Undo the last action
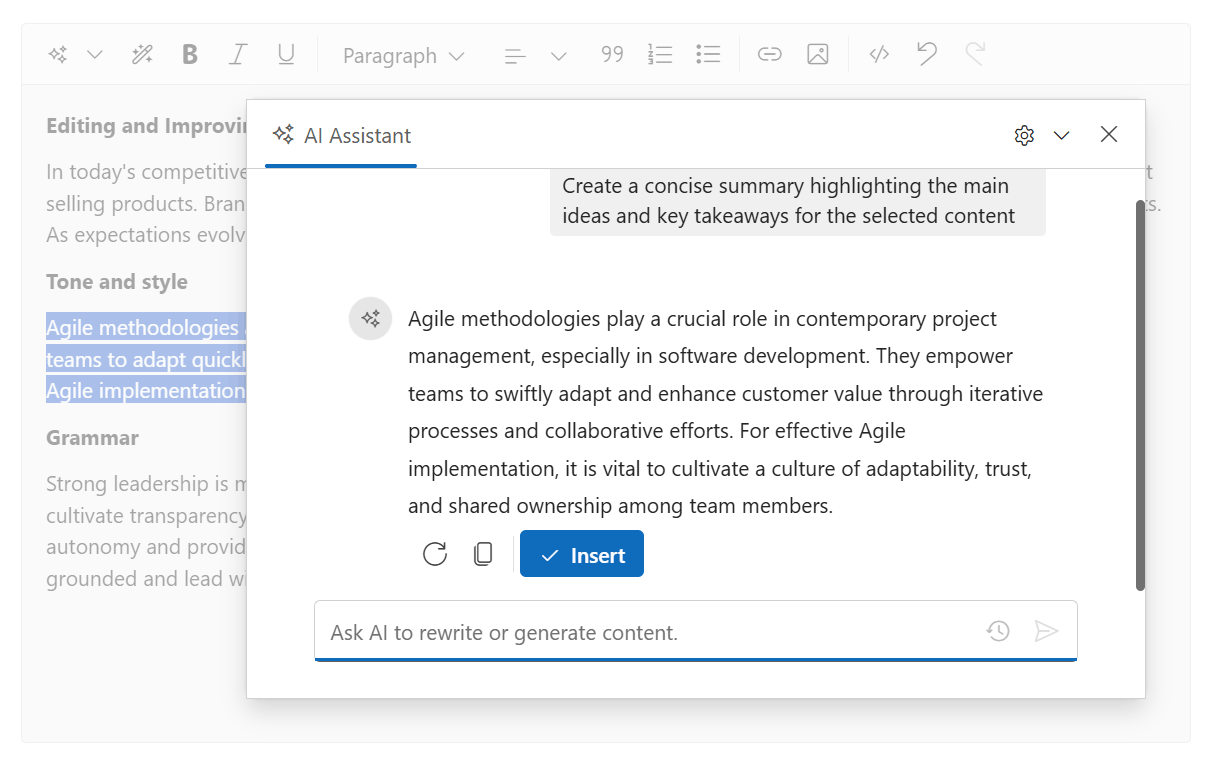The image size is (1215, 763). [x=927, y=55]
